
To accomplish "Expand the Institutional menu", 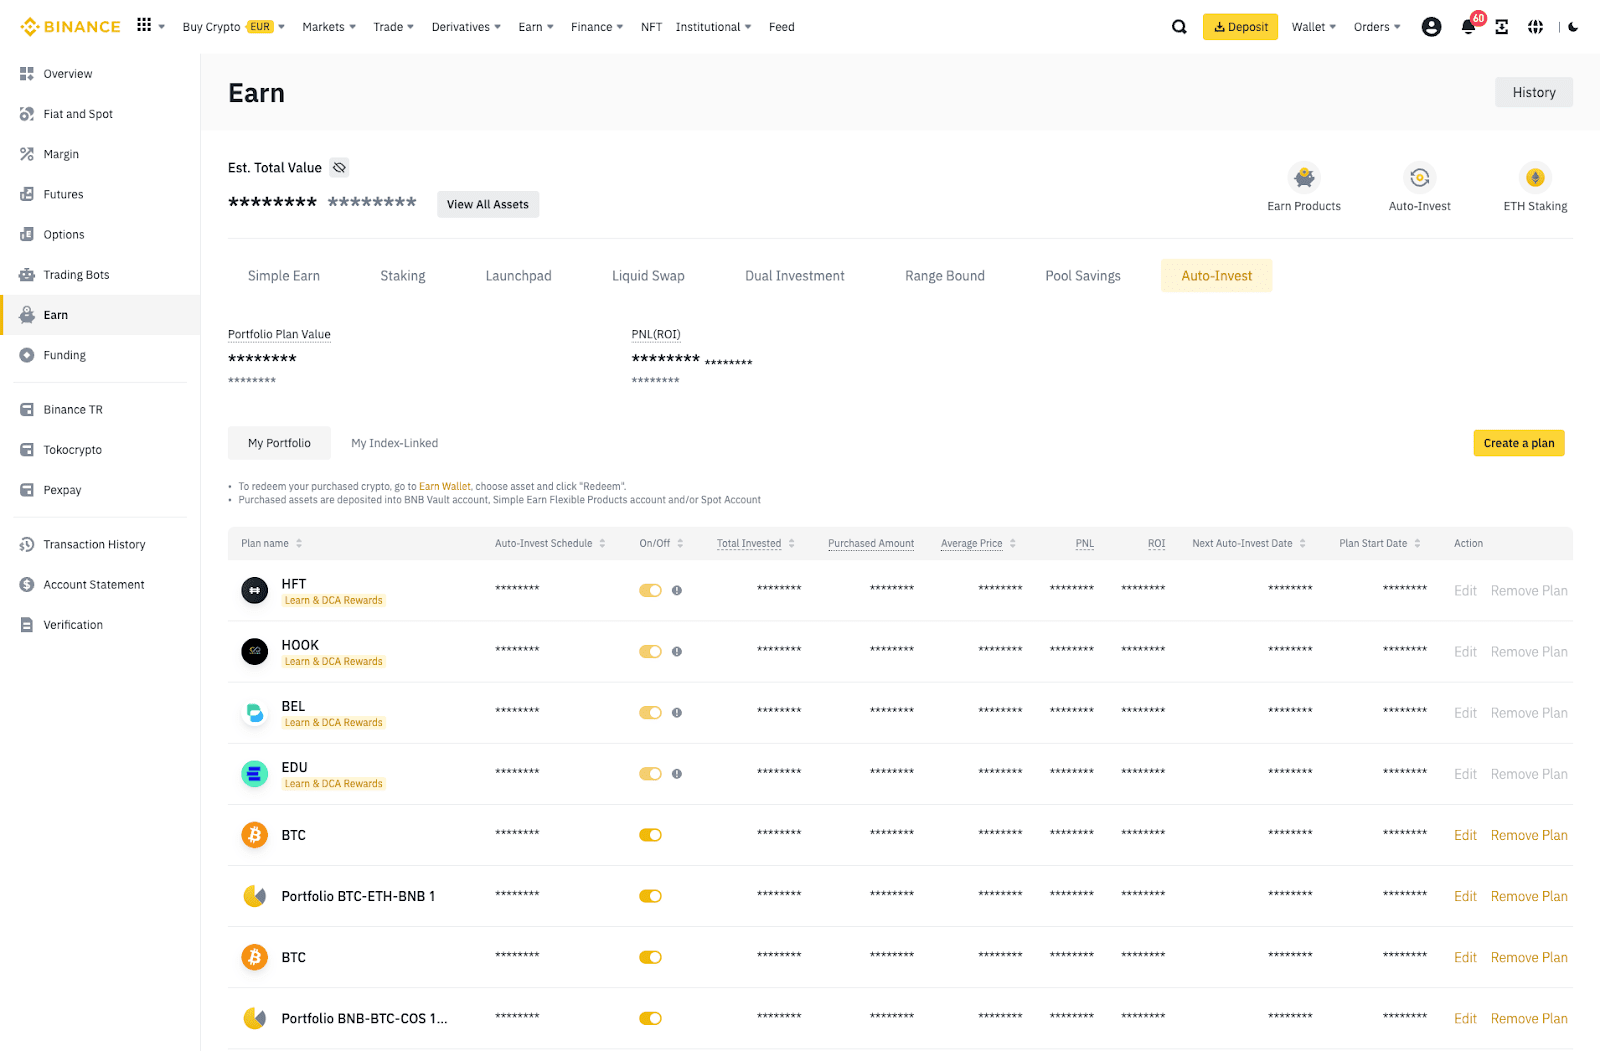I will click(x=713, y=27).
